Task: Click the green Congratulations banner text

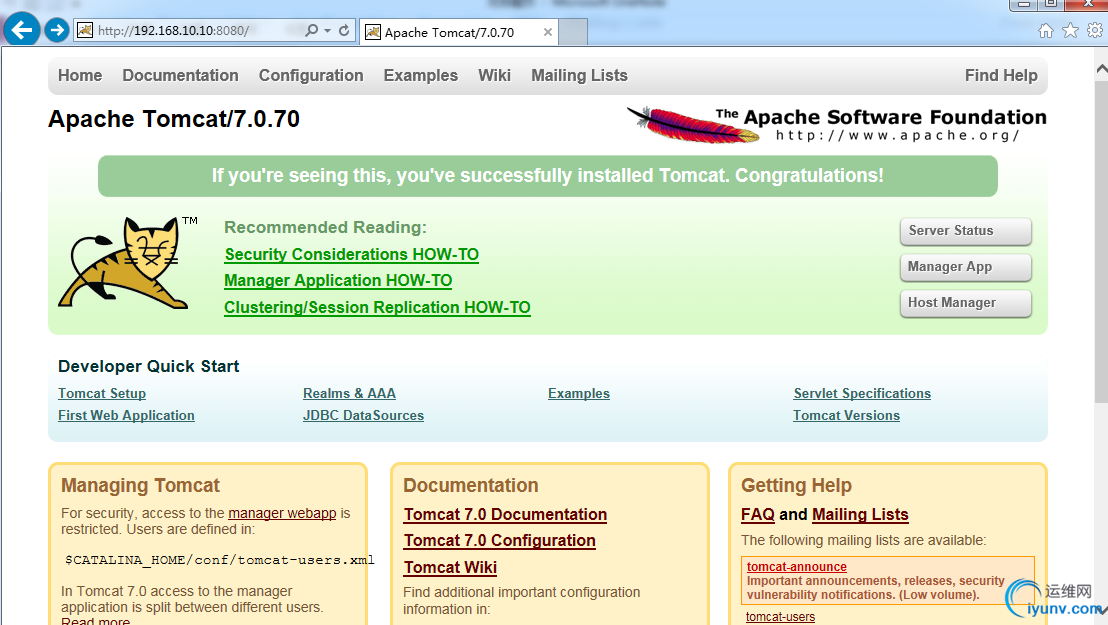Action: (548, 175)
